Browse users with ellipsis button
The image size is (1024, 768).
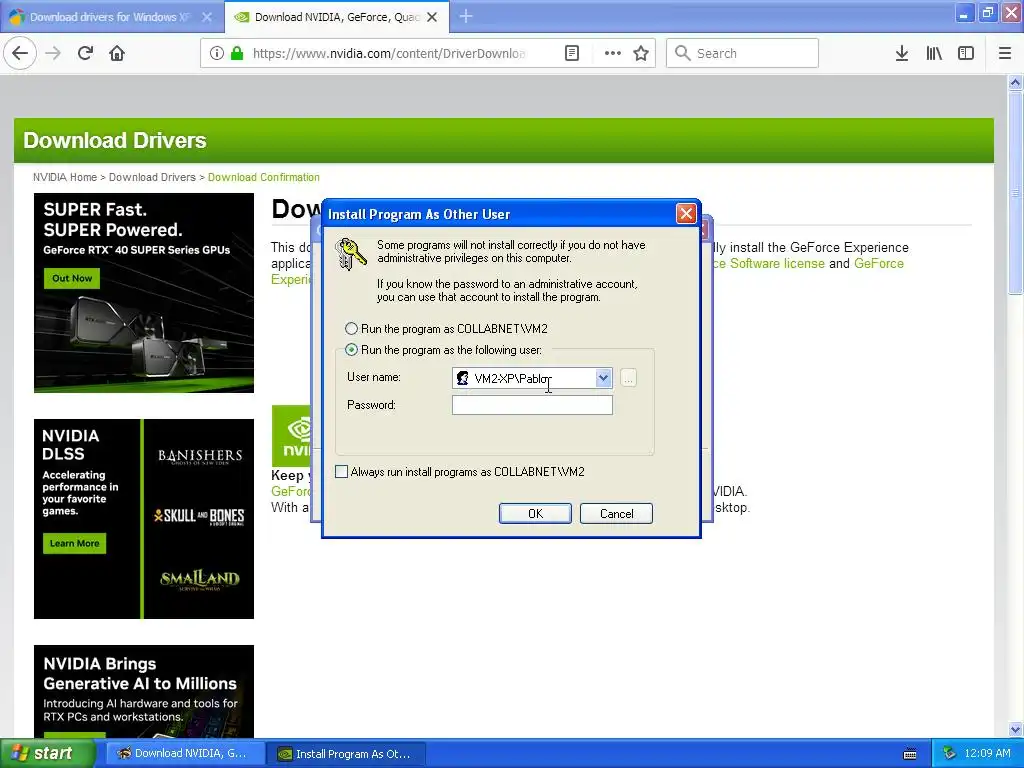[628, 378]
